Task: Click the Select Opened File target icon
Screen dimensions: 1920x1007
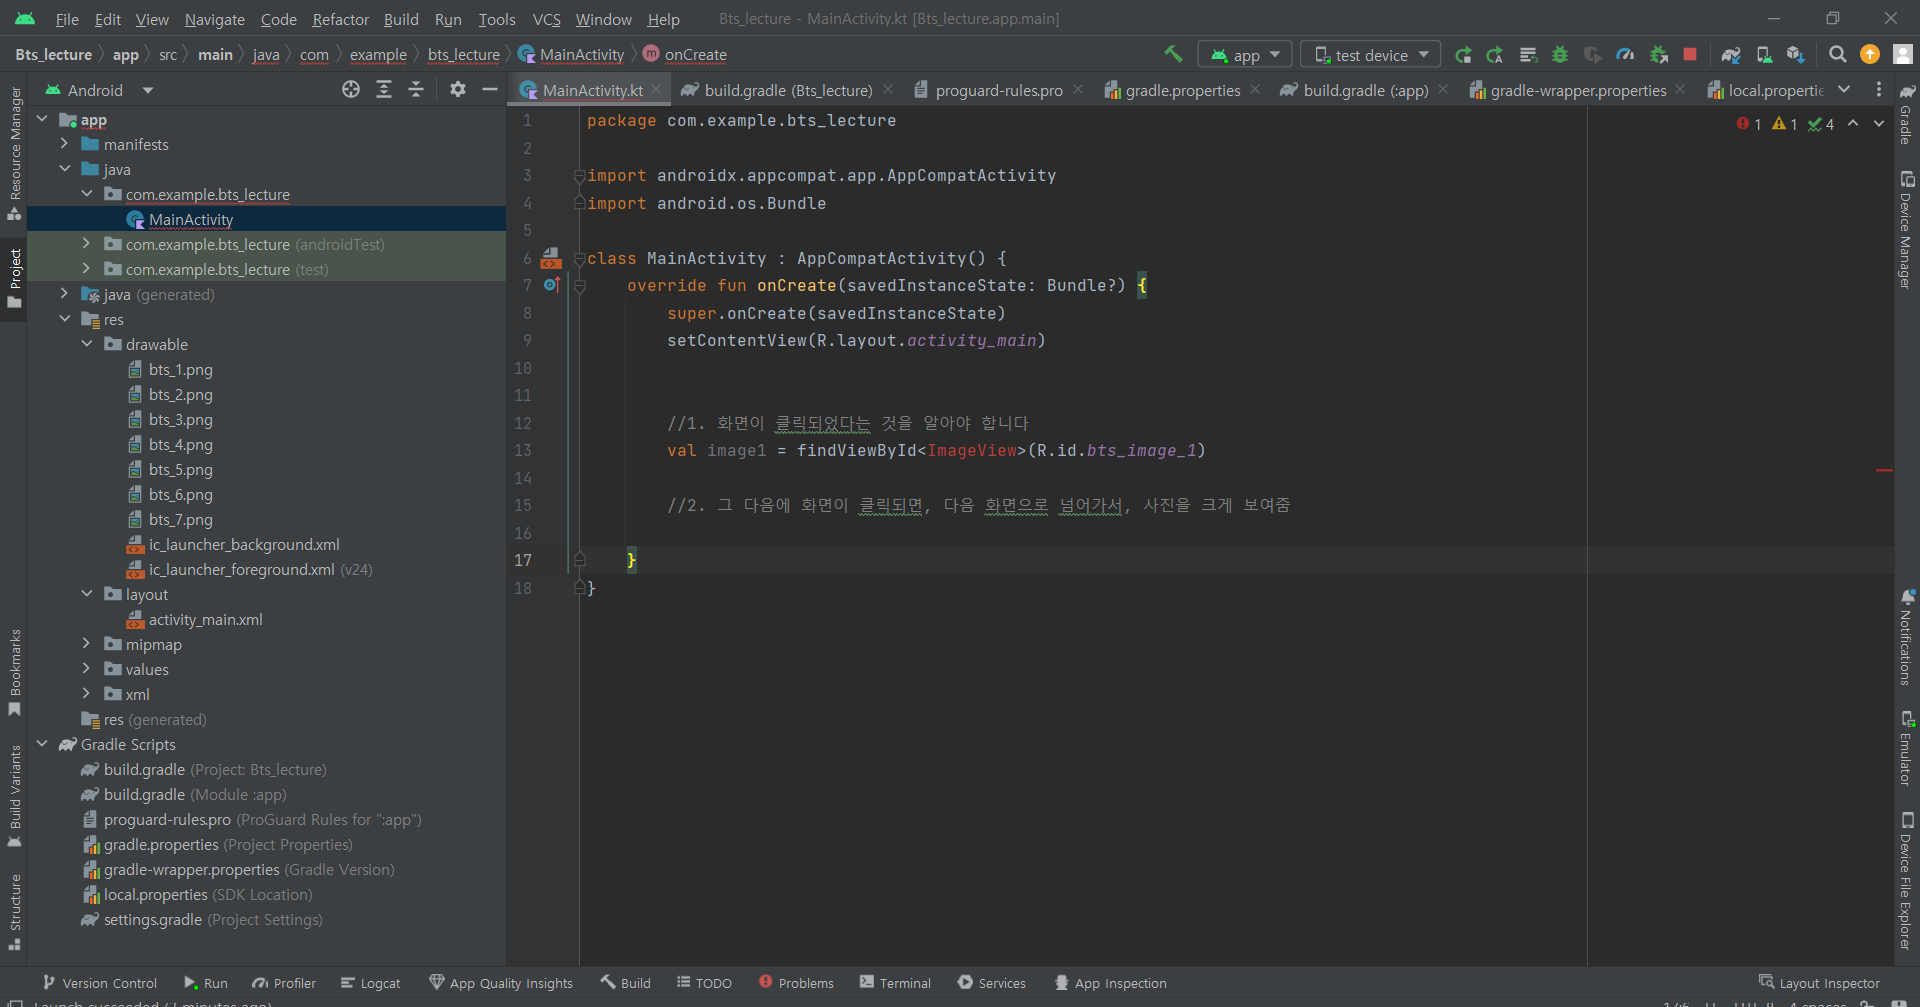Action: [x=351, y=90]
